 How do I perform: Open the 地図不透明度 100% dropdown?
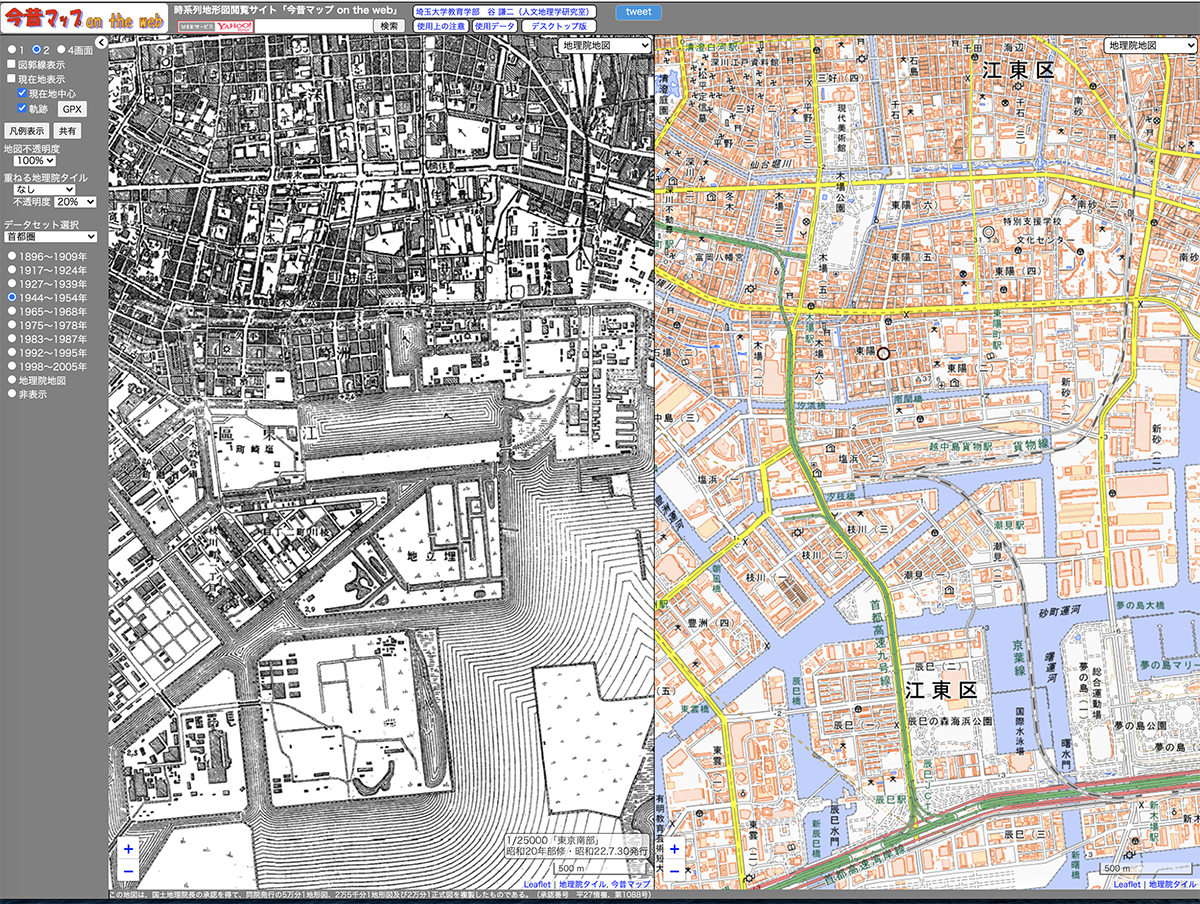(35, 160)
